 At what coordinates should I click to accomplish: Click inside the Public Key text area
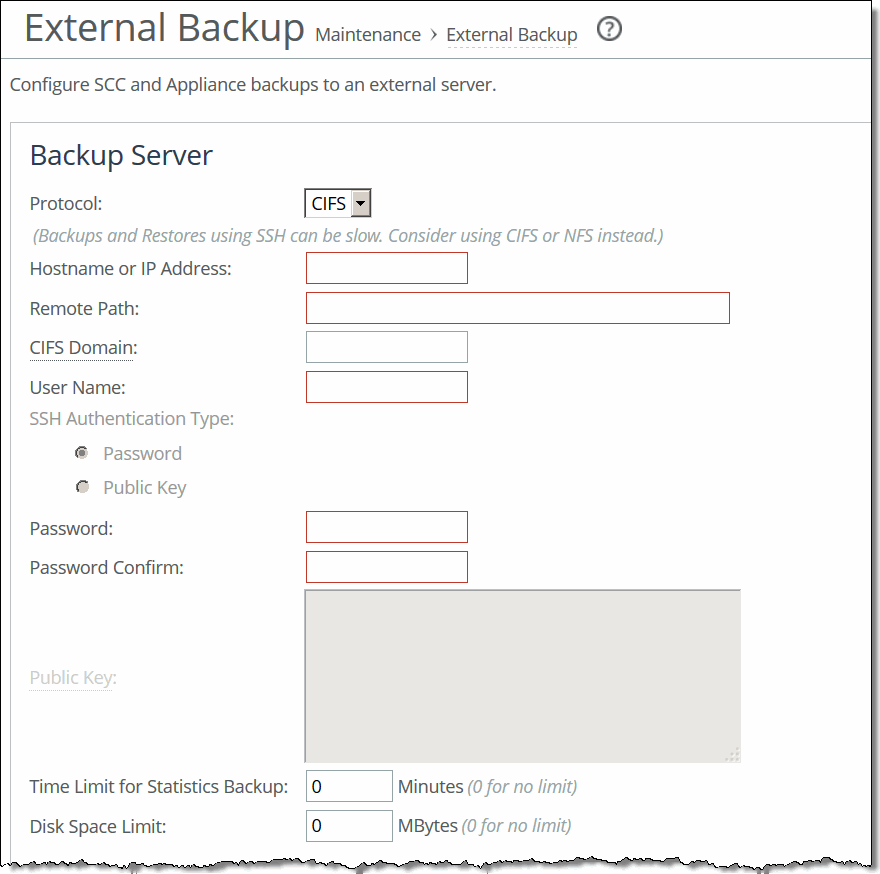522,673
